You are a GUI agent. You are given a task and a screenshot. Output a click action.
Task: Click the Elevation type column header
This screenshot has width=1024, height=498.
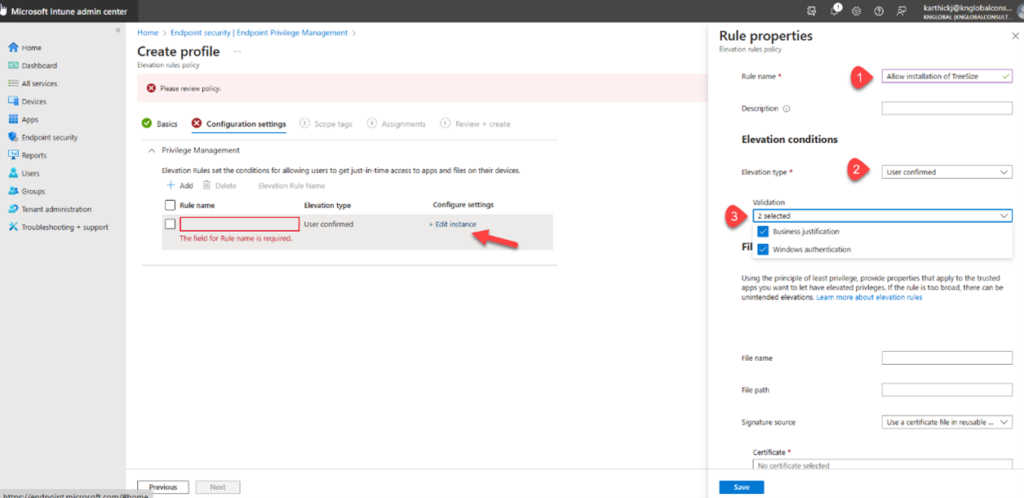327,205
